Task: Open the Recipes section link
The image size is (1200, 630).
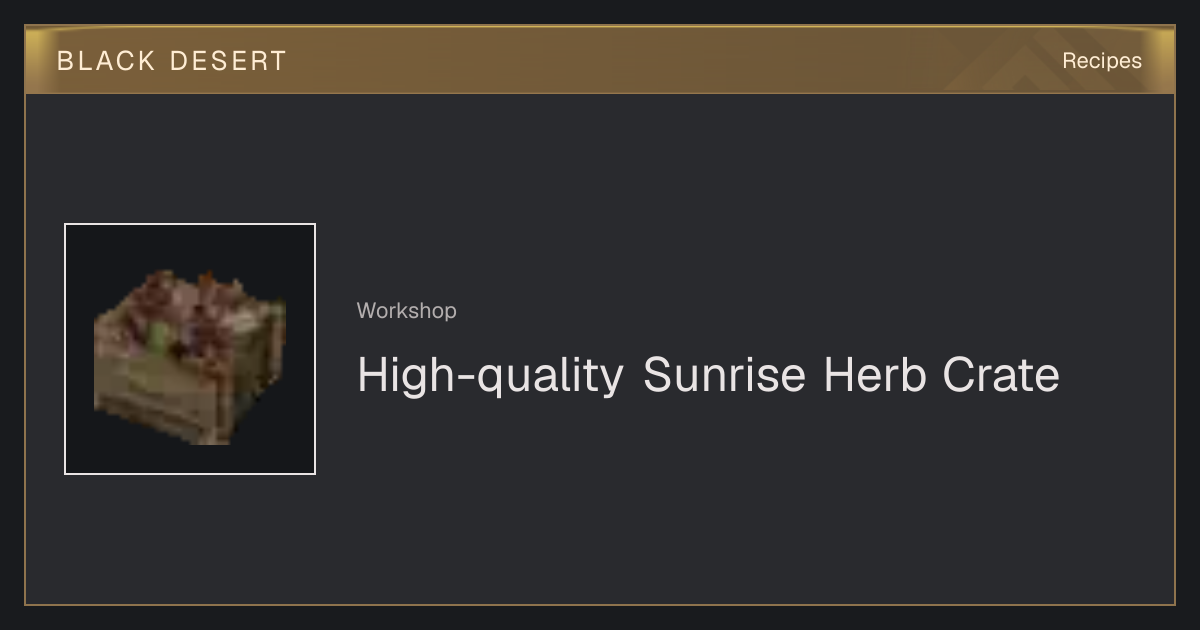Action: (1102, 61)
